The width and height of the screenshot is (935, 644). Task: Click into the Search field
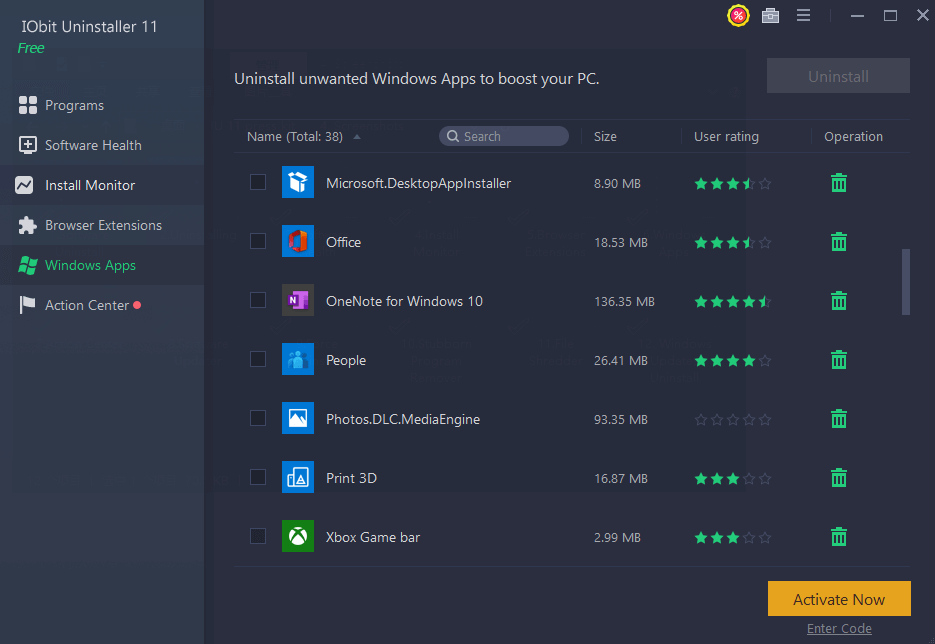[x=504, y=137]
